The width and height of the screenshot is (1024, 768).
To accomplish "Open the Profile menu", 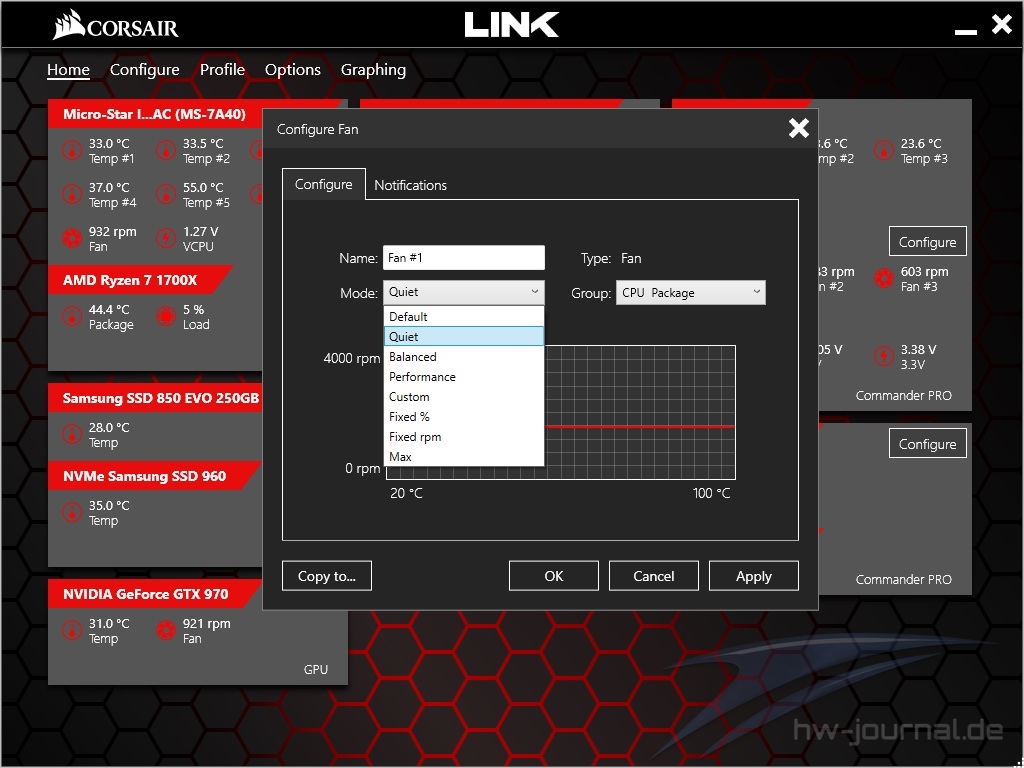I will (x=222, y=70).
